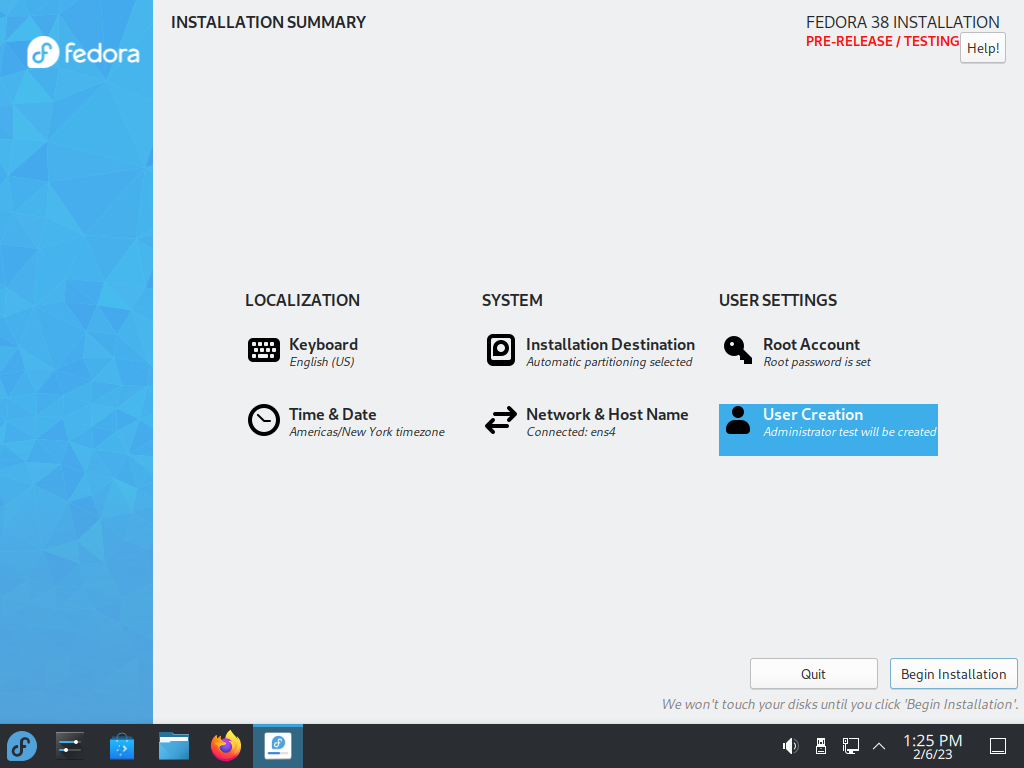Click 'Automatic partitioning selected' text
Screen dimensions: 1024x768
[609, 362]
